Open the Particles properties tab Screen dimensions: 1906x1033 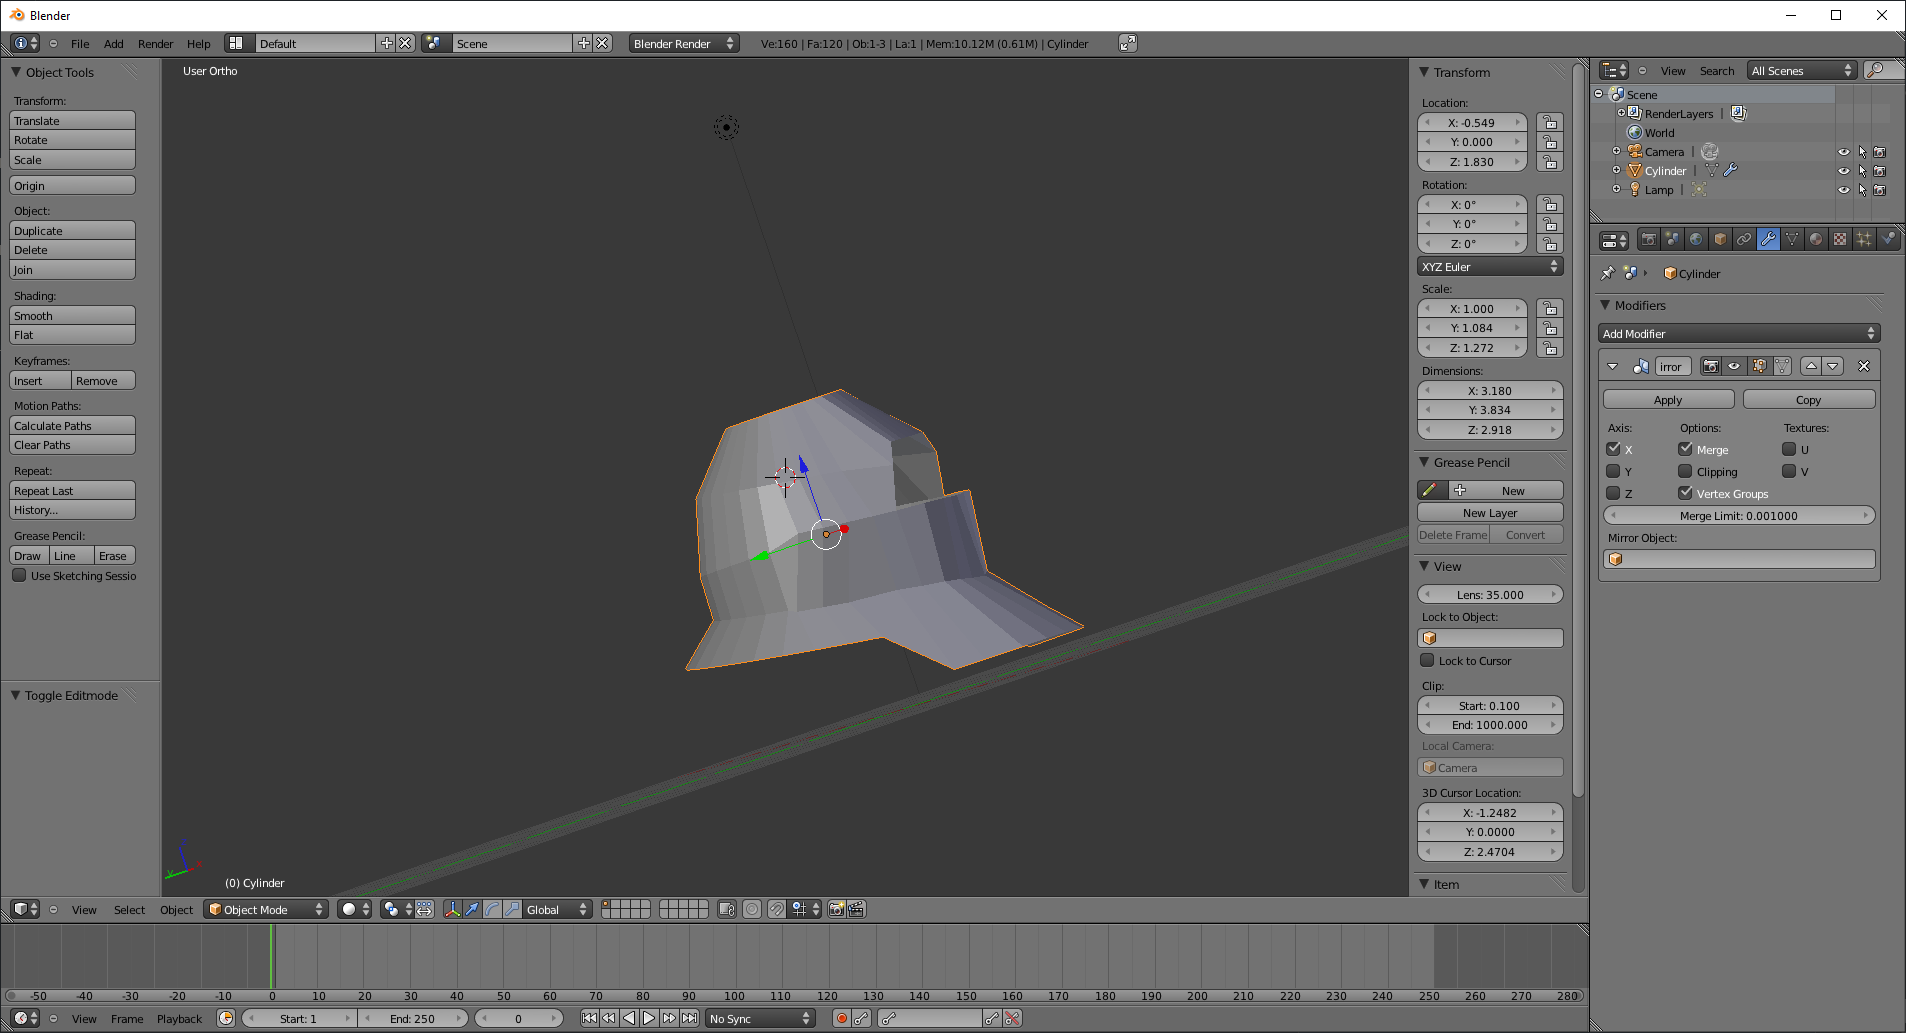pyautogui.click(x=1864, y=239)
